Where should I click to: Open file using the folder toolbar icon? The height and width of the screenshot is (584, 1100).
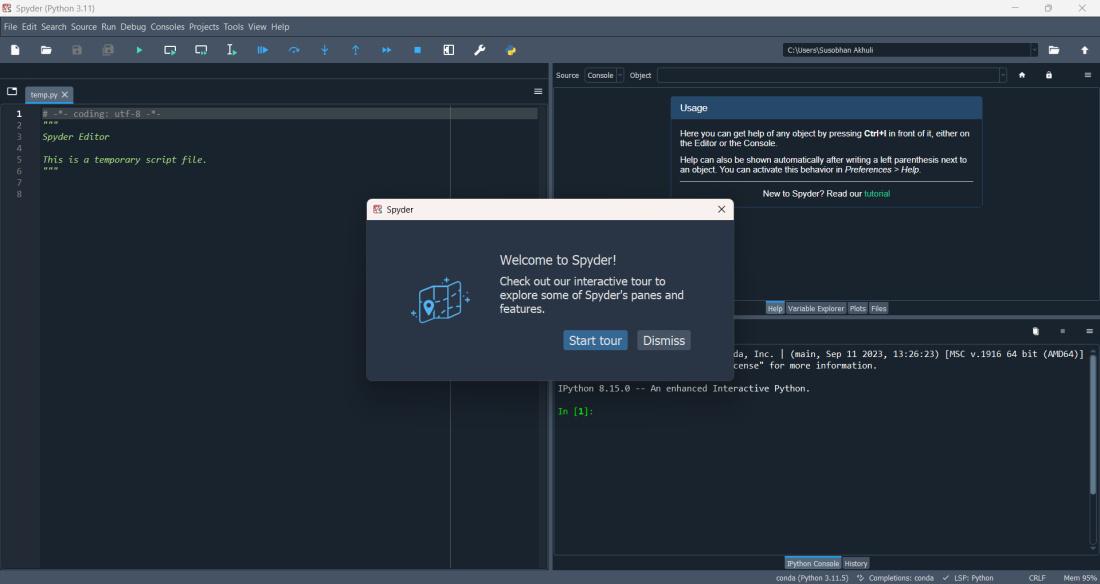(x=46, y=50)
